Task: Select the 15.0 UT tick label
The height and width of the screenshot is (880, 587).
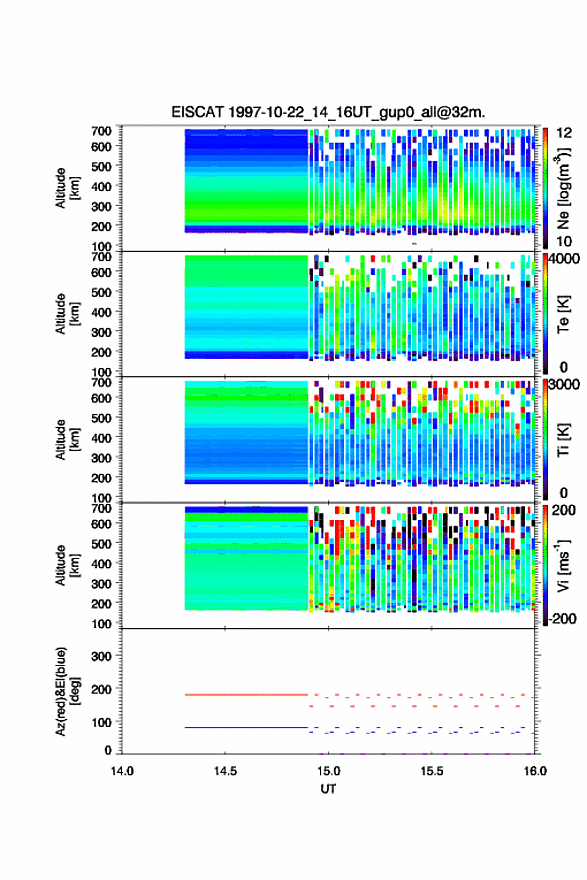Action: 328,771
